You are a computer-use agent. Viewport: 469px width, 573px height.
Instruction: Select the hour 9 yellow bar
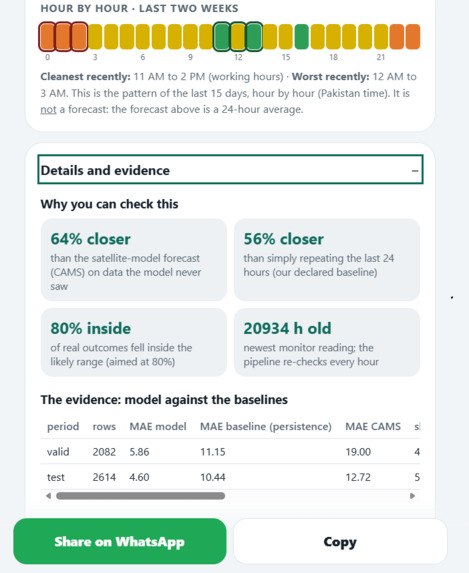coord(190,37)
